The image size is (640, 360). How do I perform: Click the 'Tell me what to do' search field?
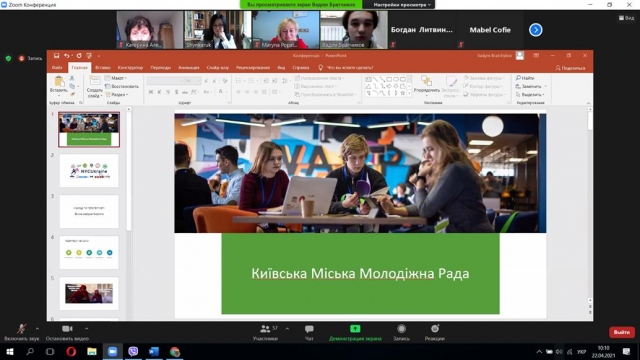[346, 68]
